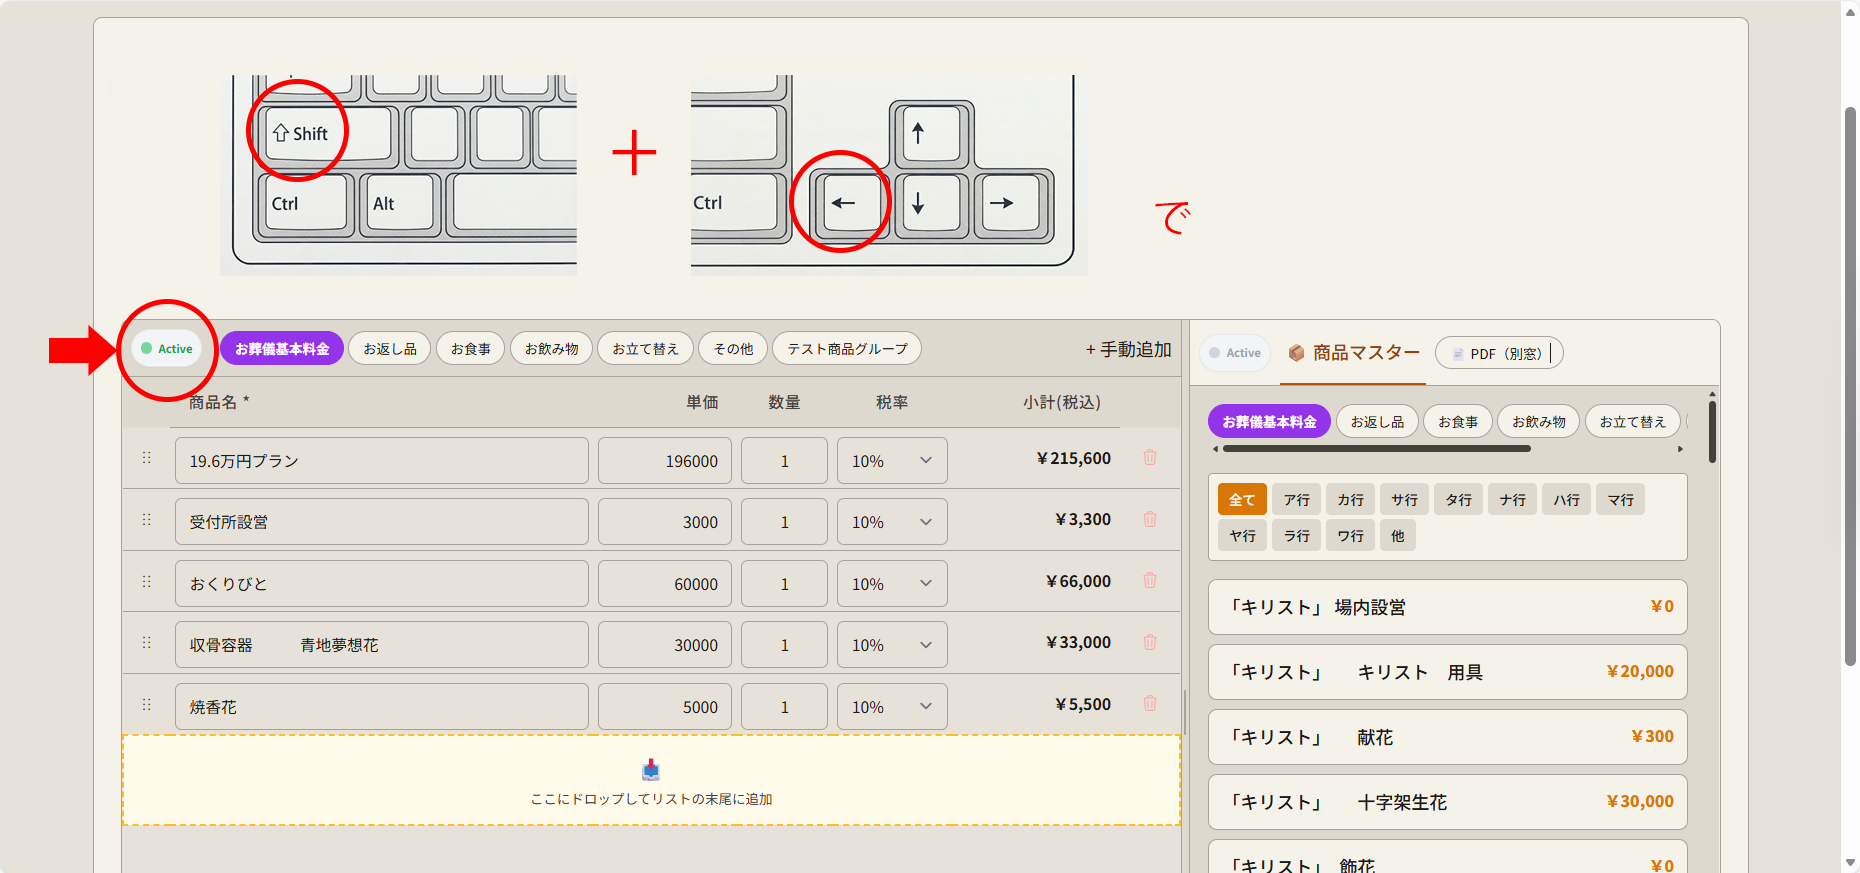
Task: Filter products by ア行
Action: [x=1296, y=499]
